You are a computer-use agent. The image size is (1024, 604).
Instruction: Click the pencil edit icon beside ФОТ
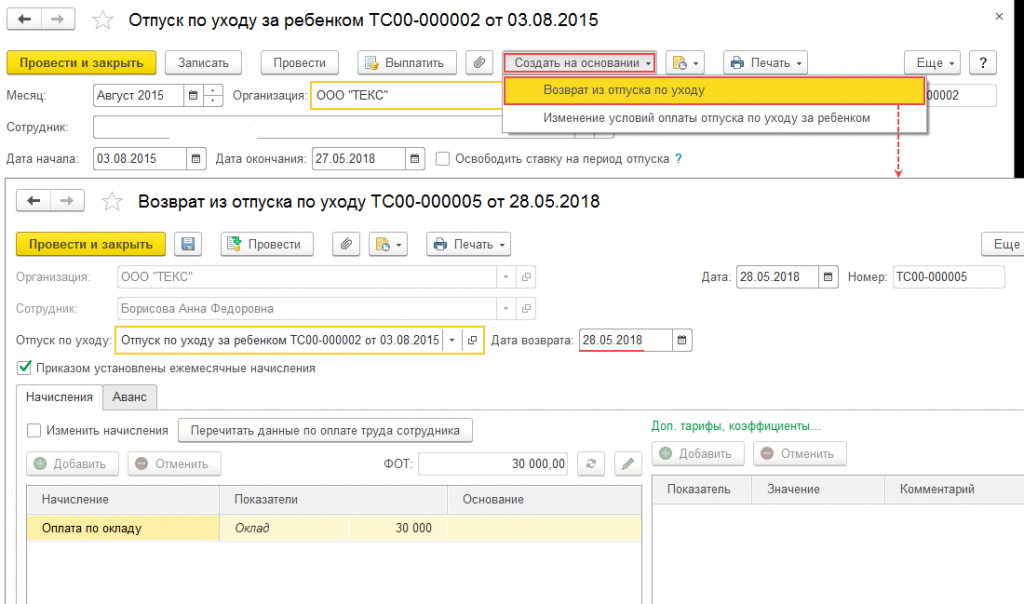point(627,463)
